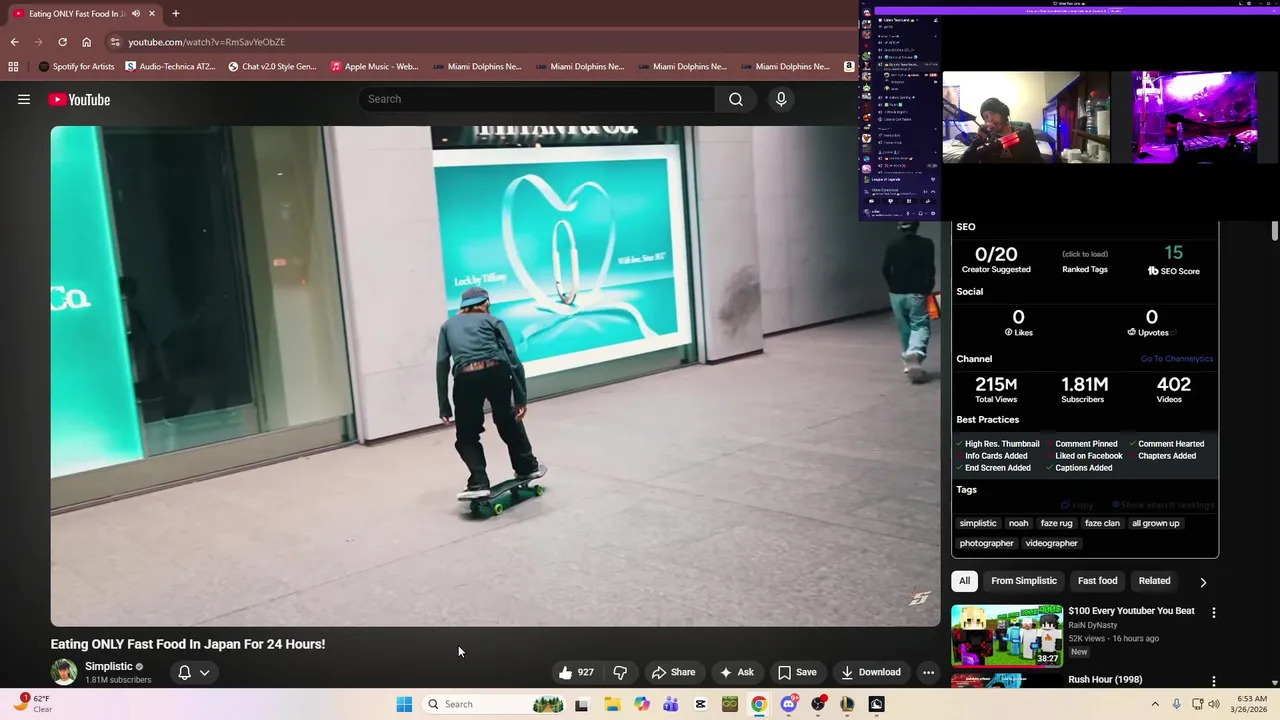The width and height of the screenshot is (1280, 720).
Task: Show more filter chips with right arrow
Action: point(1203,581)
